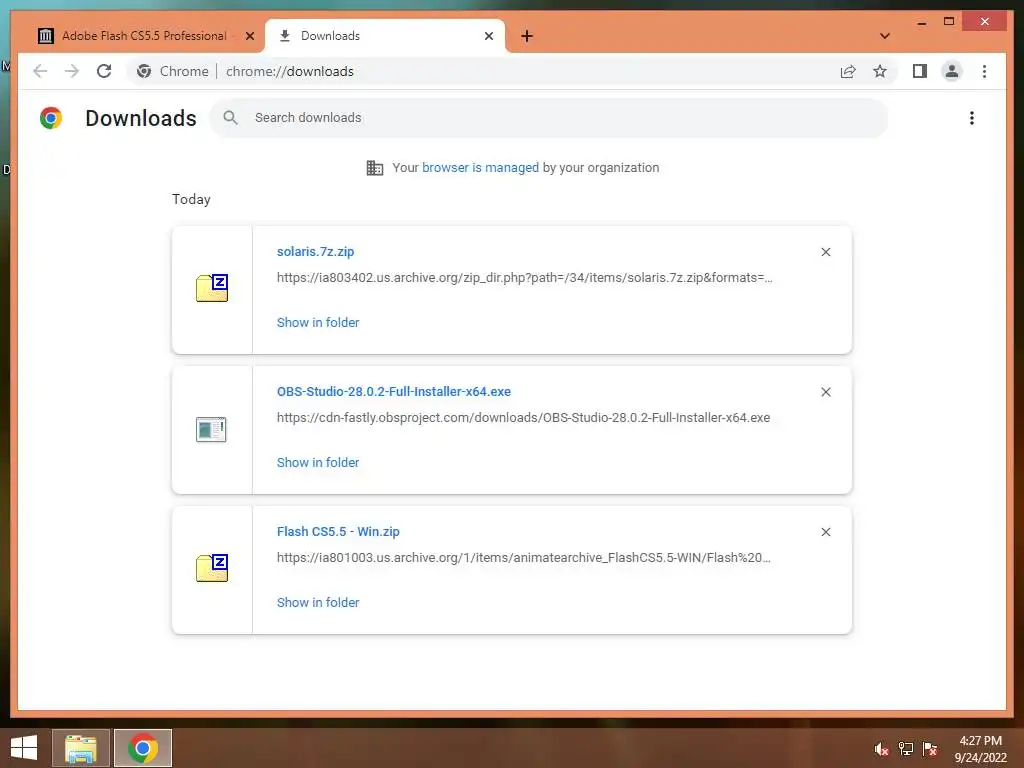Image resolution: width=1024 pixels, height=768 pixels.
Task: Close the Downloads tab
Action: (x=488, y=36)
